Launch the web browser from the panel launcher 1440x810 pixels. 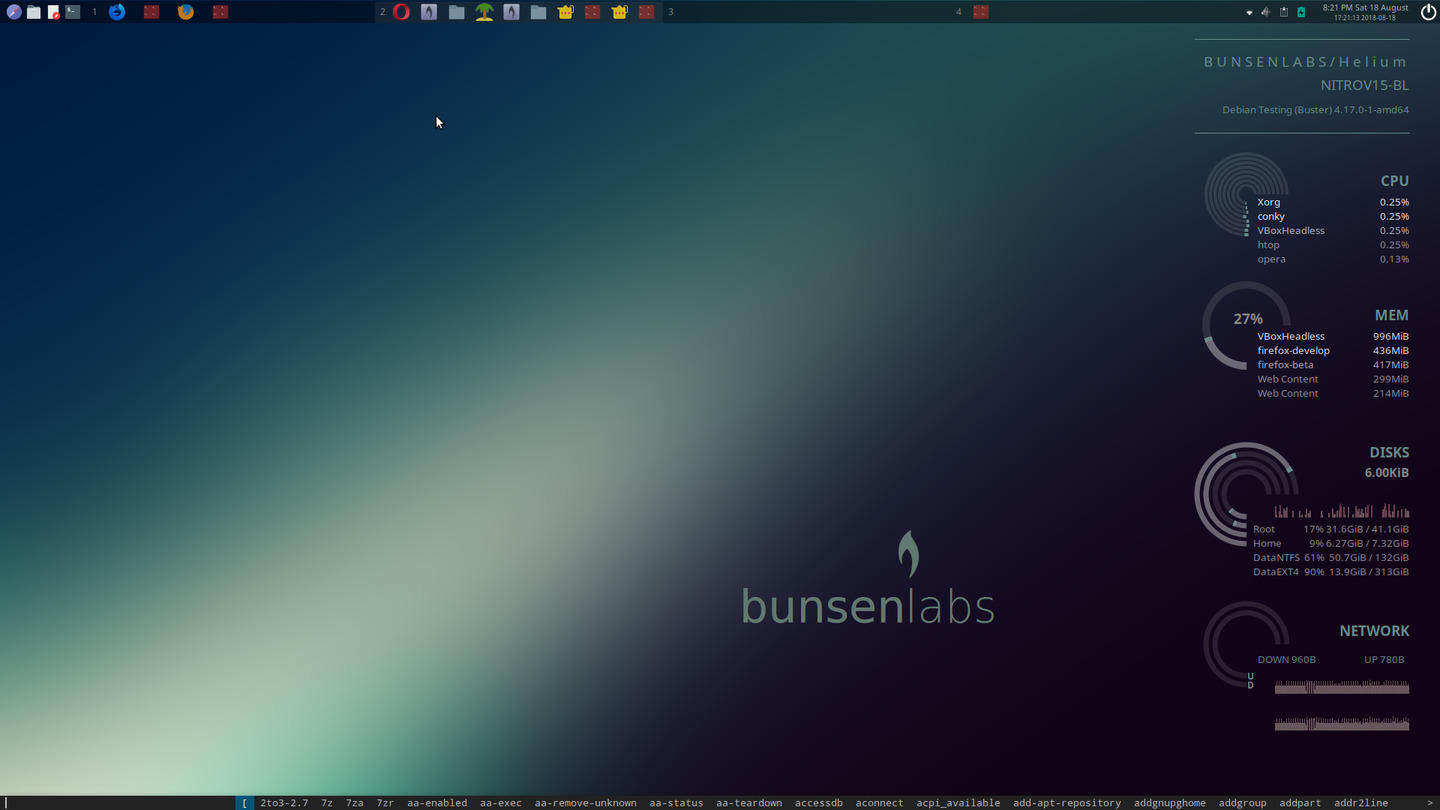point(14,12)
